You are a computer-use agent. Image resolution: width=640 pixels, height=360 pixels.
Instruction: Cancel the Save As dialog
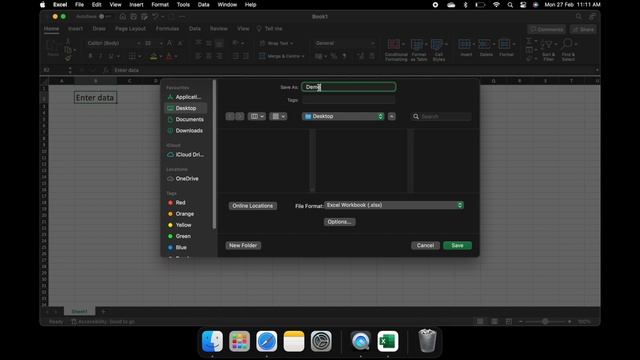tap(425, 245)
